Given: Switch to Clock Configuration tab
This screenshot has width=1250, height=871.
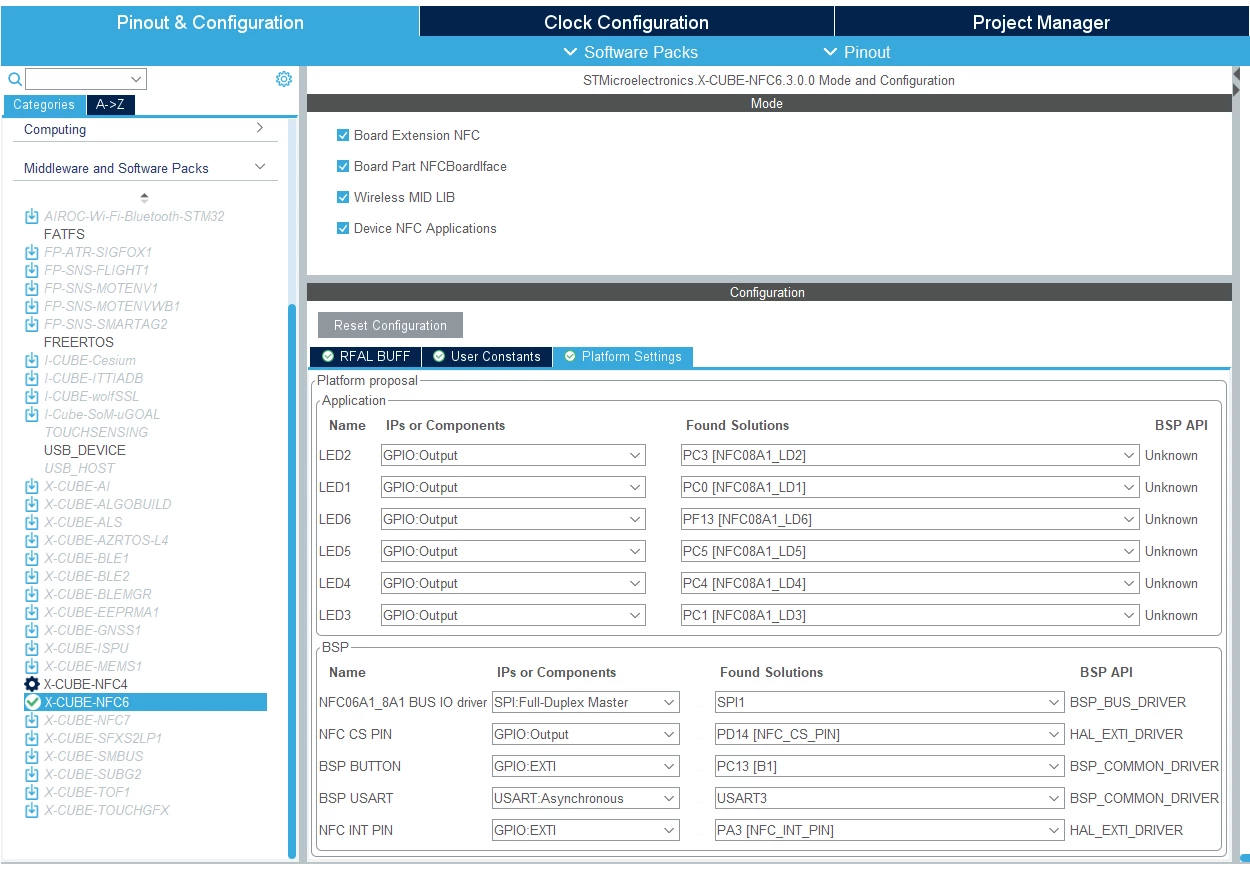Looking at the screenshot, I should click(x=626, y=22).
